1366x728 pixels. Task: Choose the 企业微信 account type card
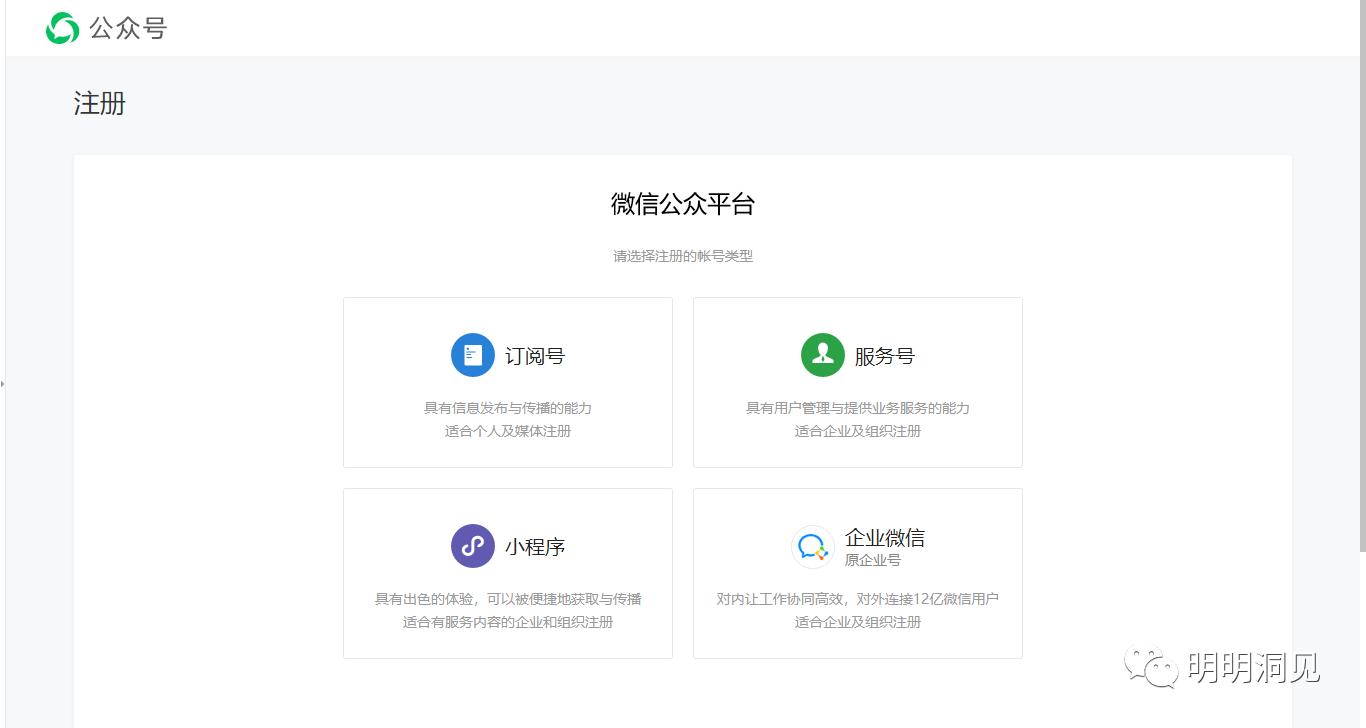coord(857,573)
